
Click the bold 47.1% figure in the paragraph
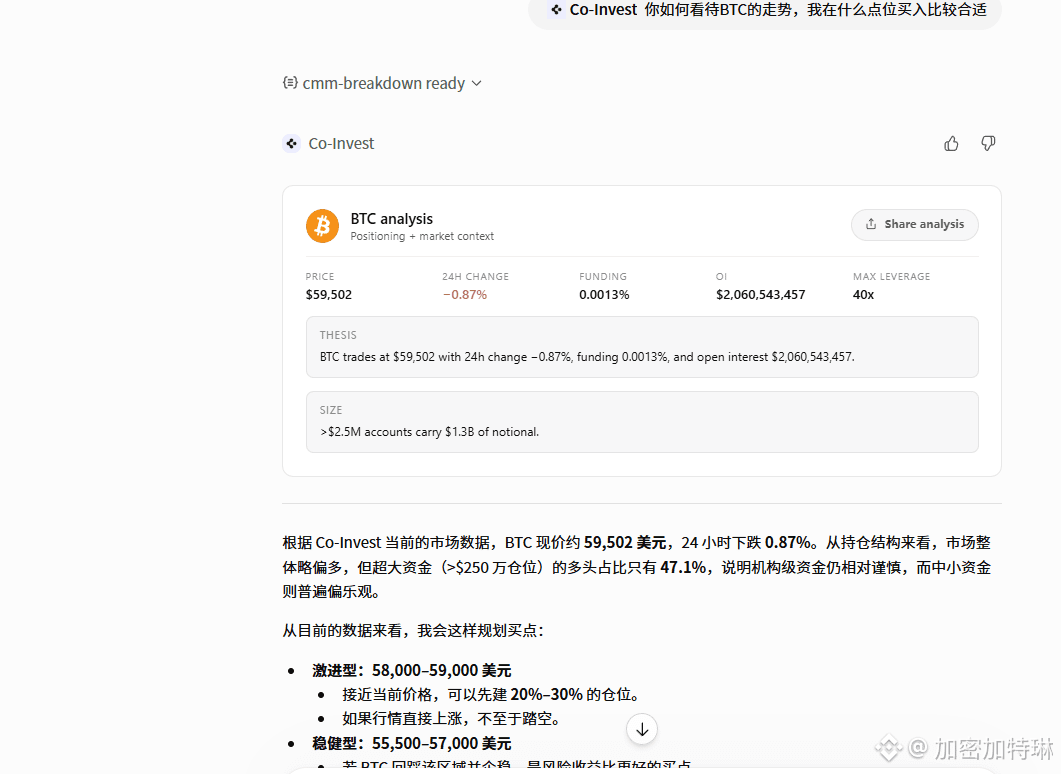coord(683,567)
